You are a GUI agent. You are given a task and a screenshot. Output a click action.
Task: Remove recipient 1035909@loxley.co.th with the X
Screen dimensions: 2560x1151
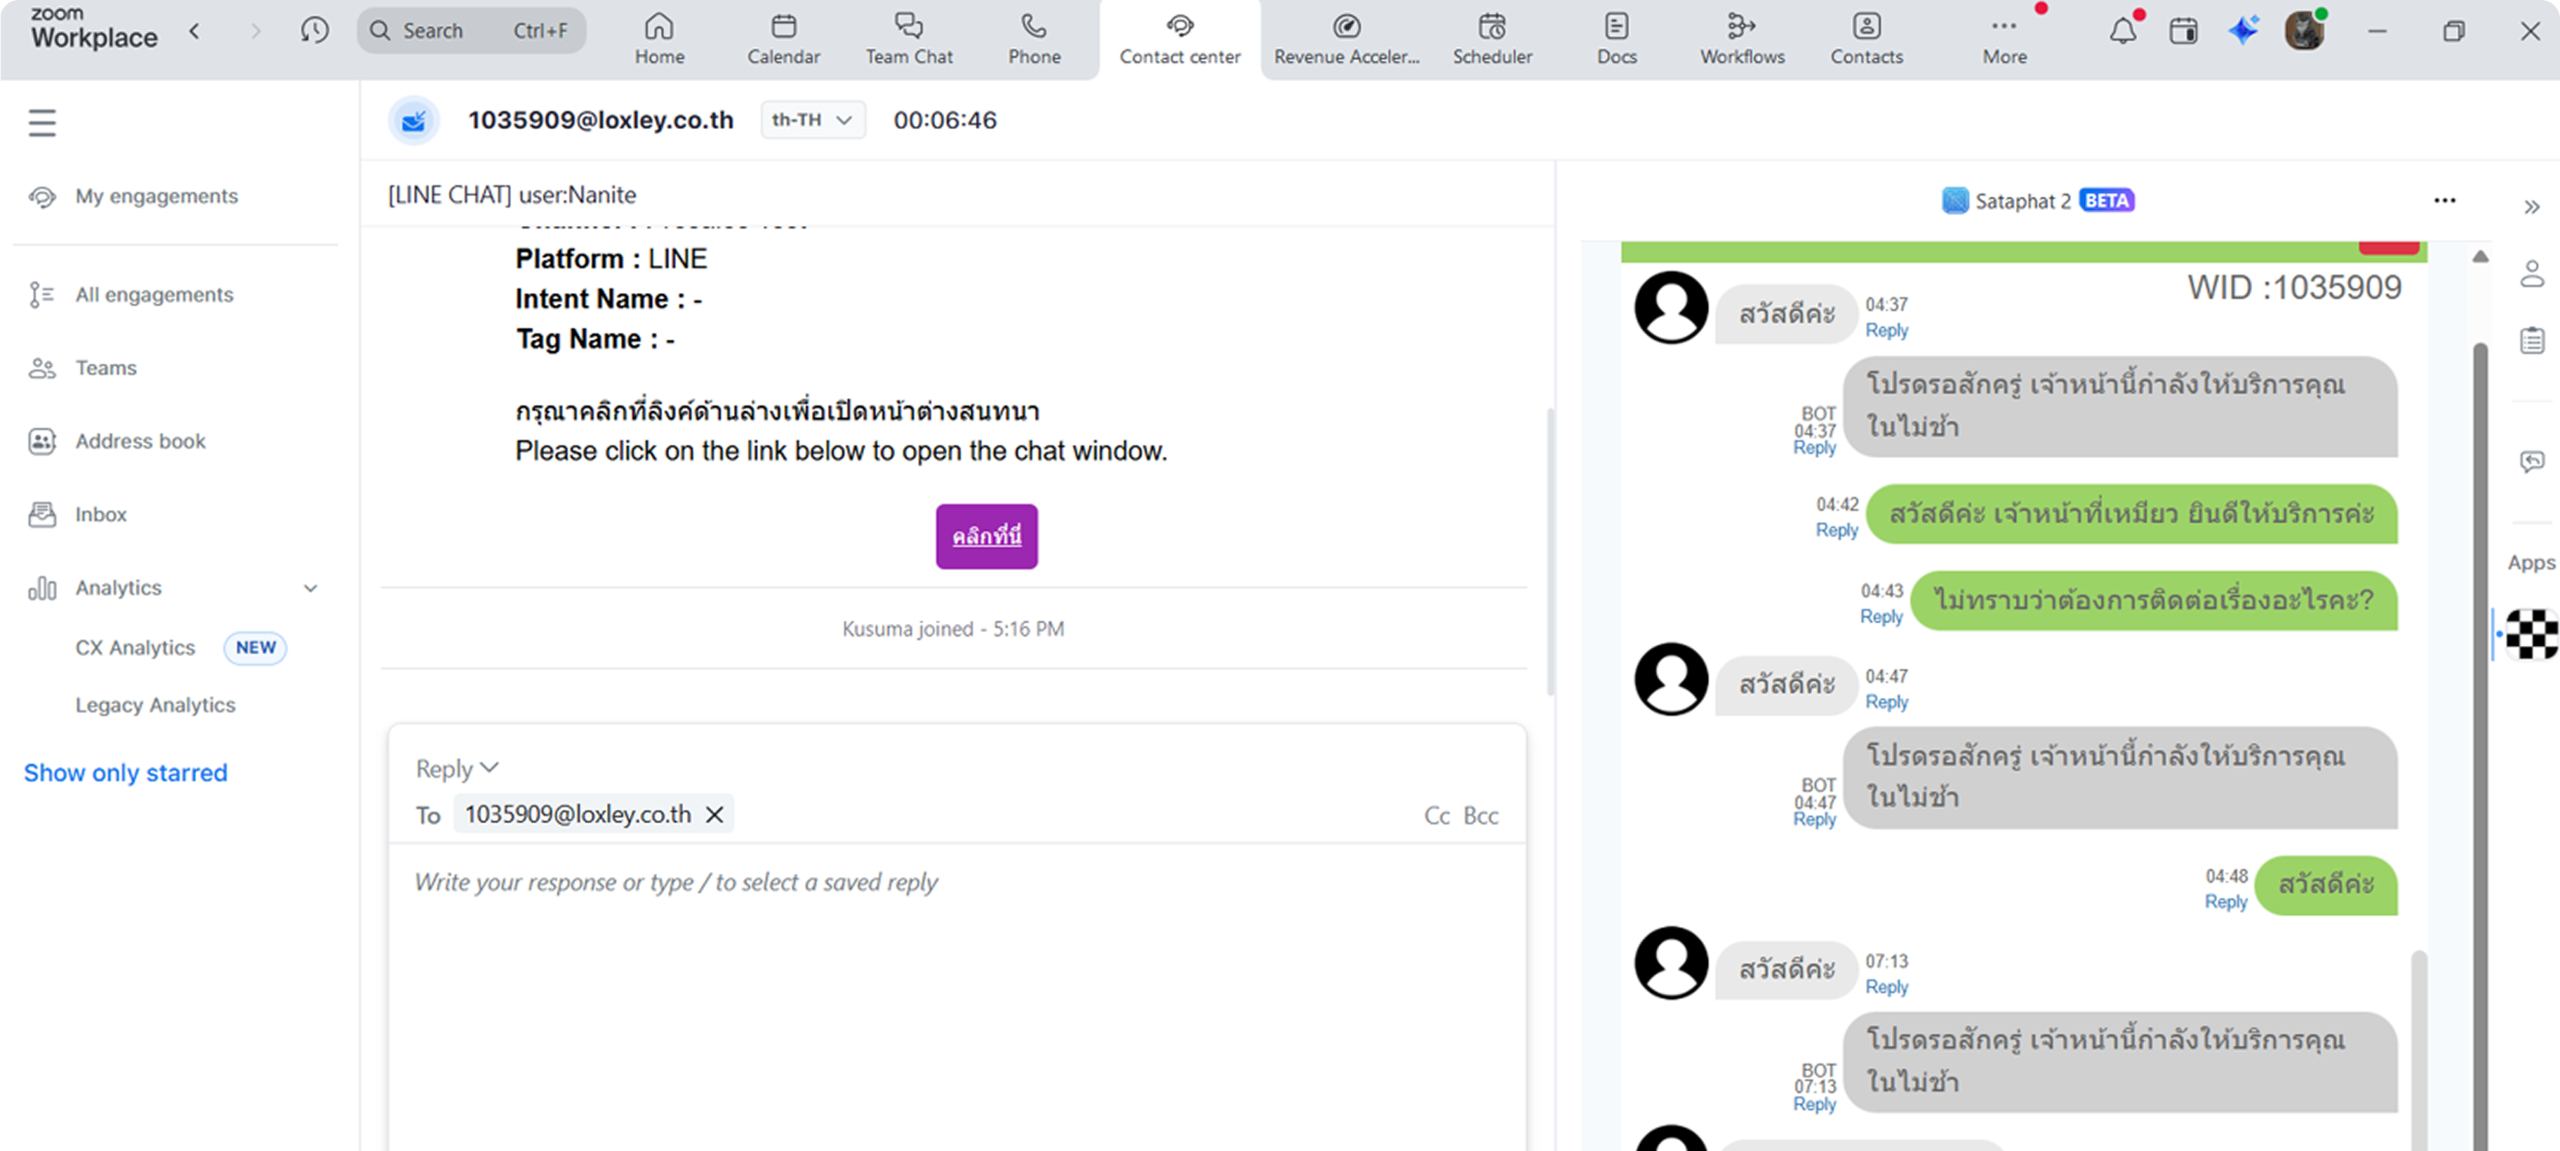coord(714,815)
